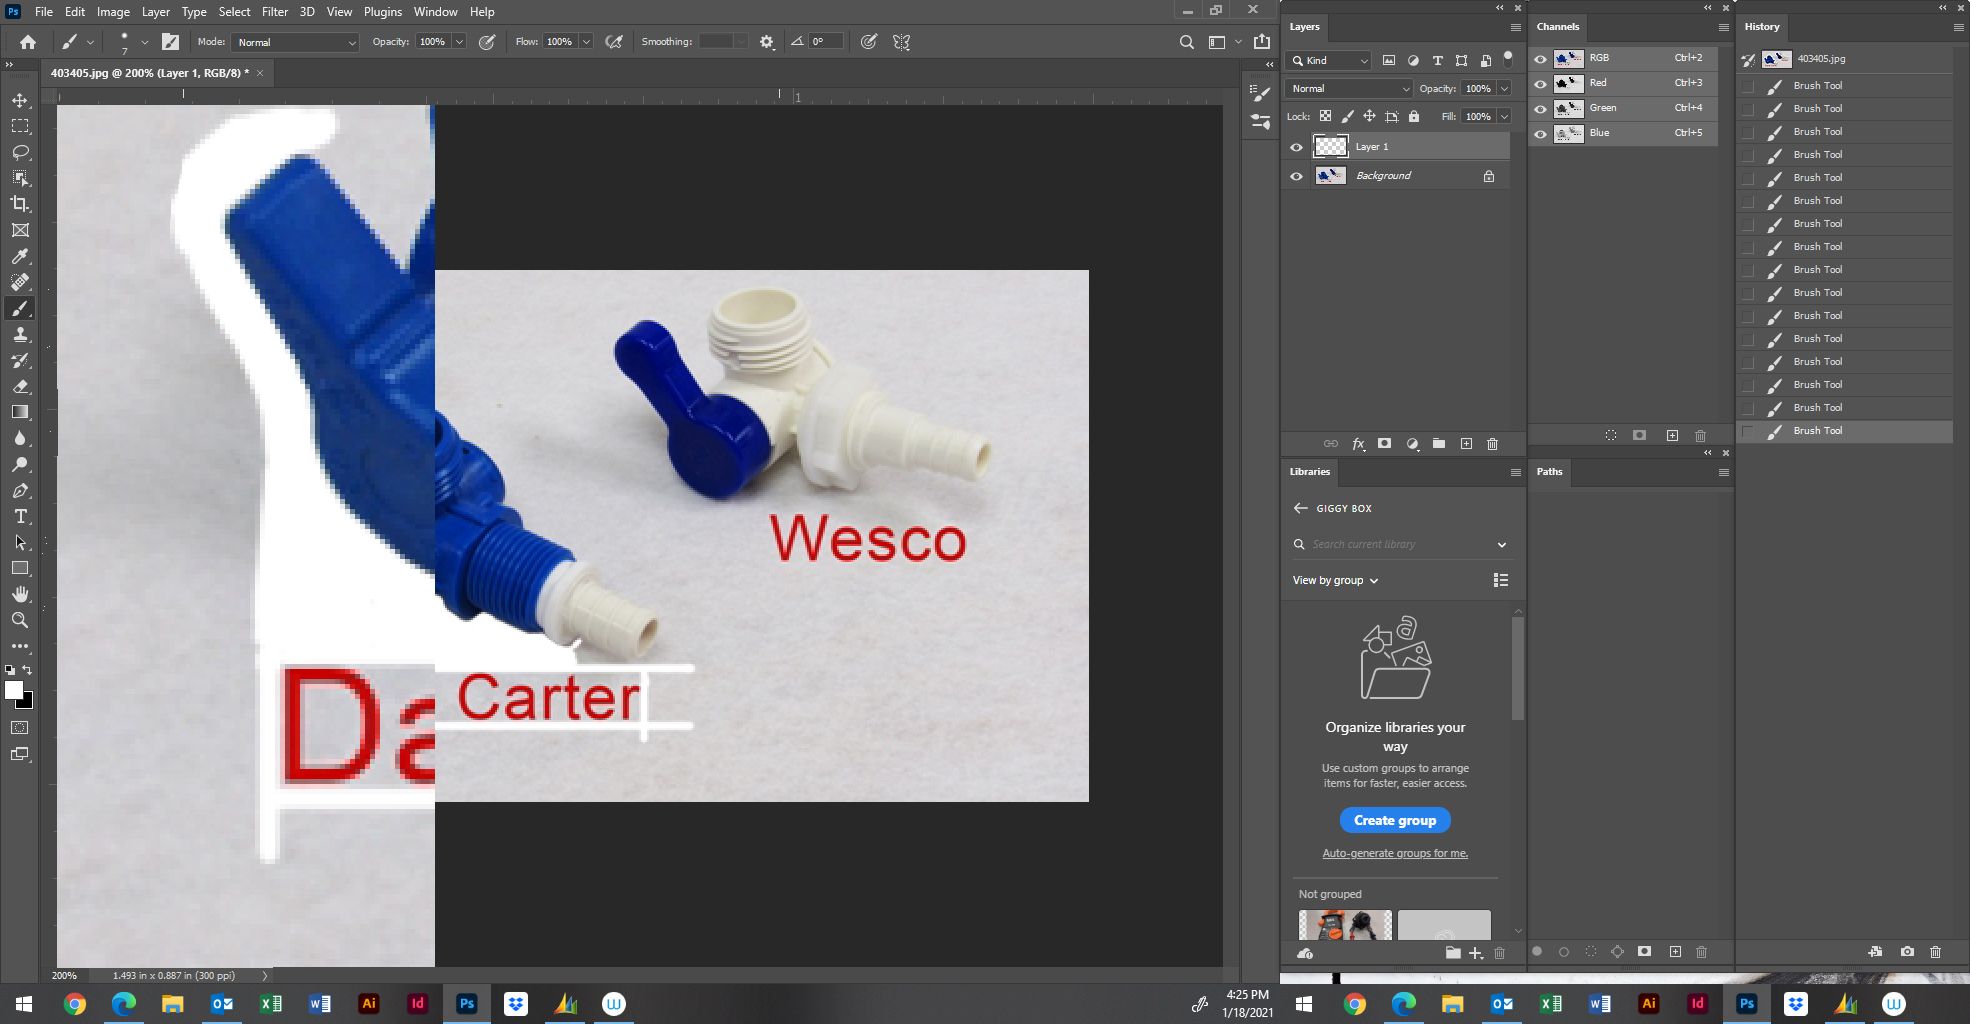The image size is (1970, 1024).
Task: Hide the Blue channel
Action: [1540, 132]
